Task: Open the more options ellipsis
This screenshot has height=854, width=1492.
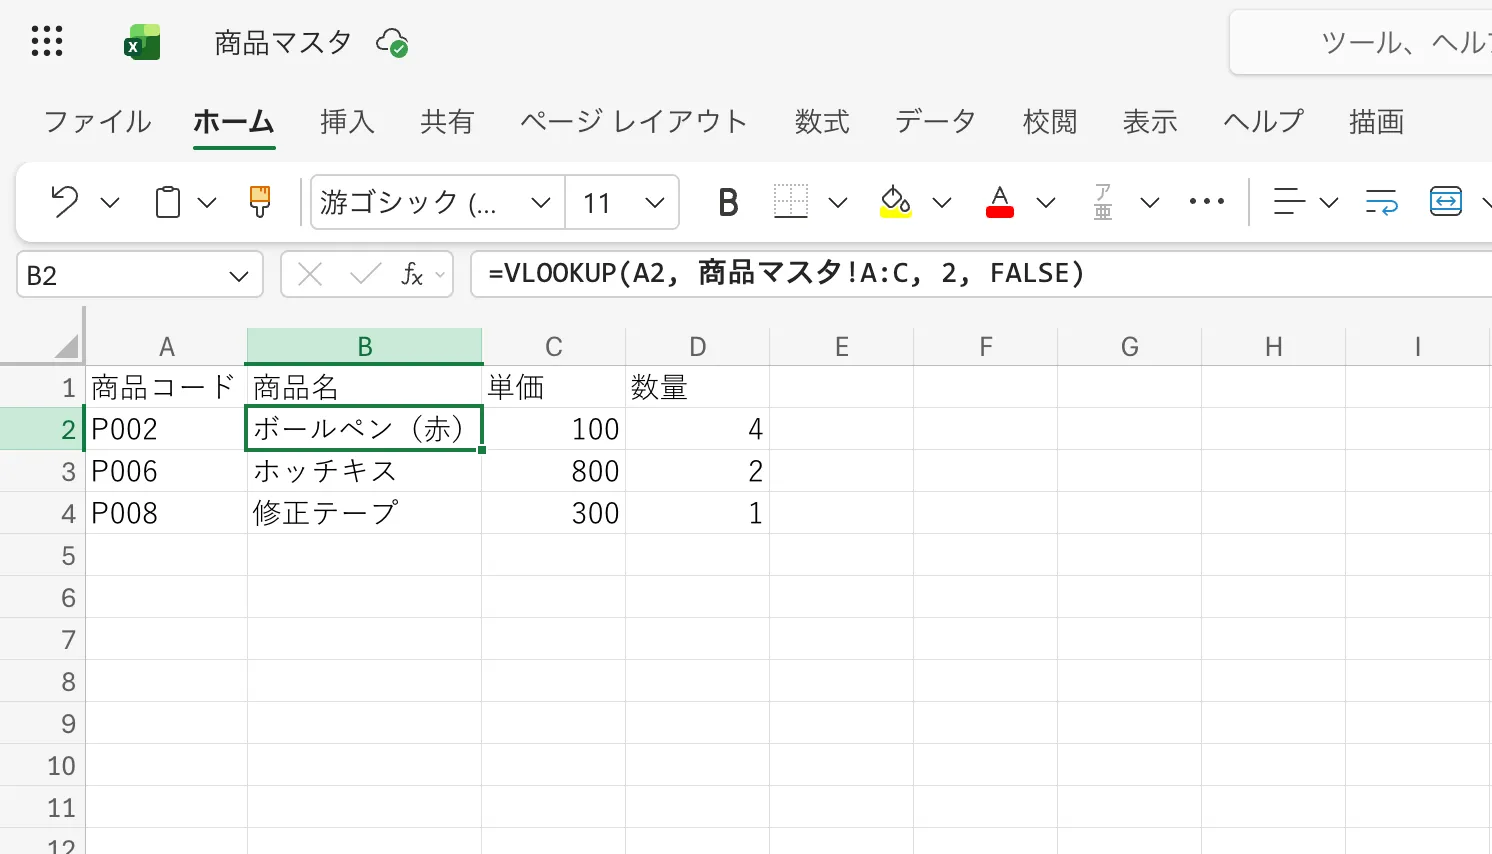Action: [1207, 202]
